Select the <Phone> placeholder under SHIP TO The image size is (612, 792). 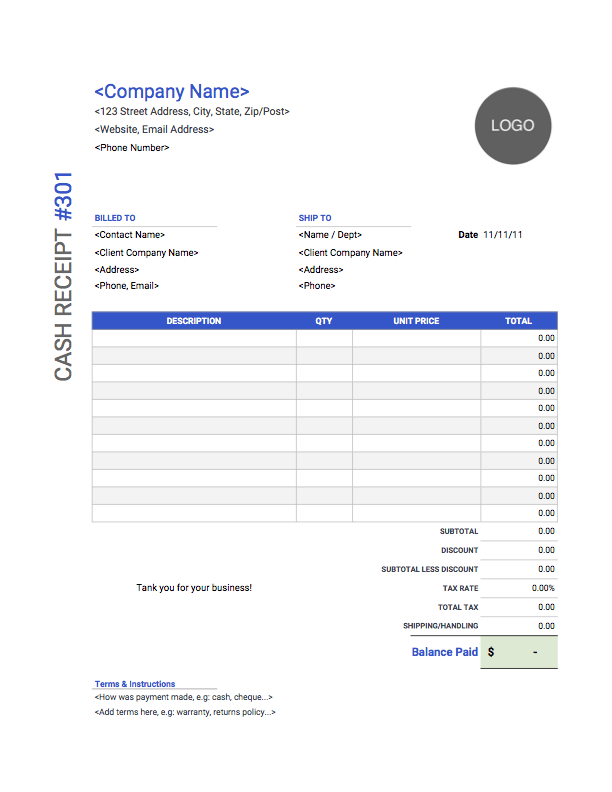pos(317,286)
